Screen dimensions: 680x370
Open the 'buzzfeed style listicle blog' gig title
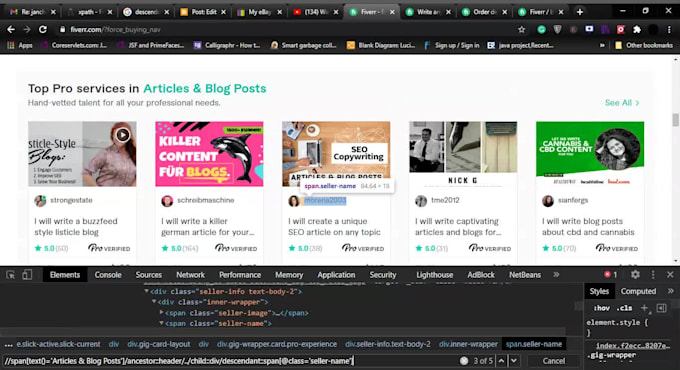pos(76,226)
